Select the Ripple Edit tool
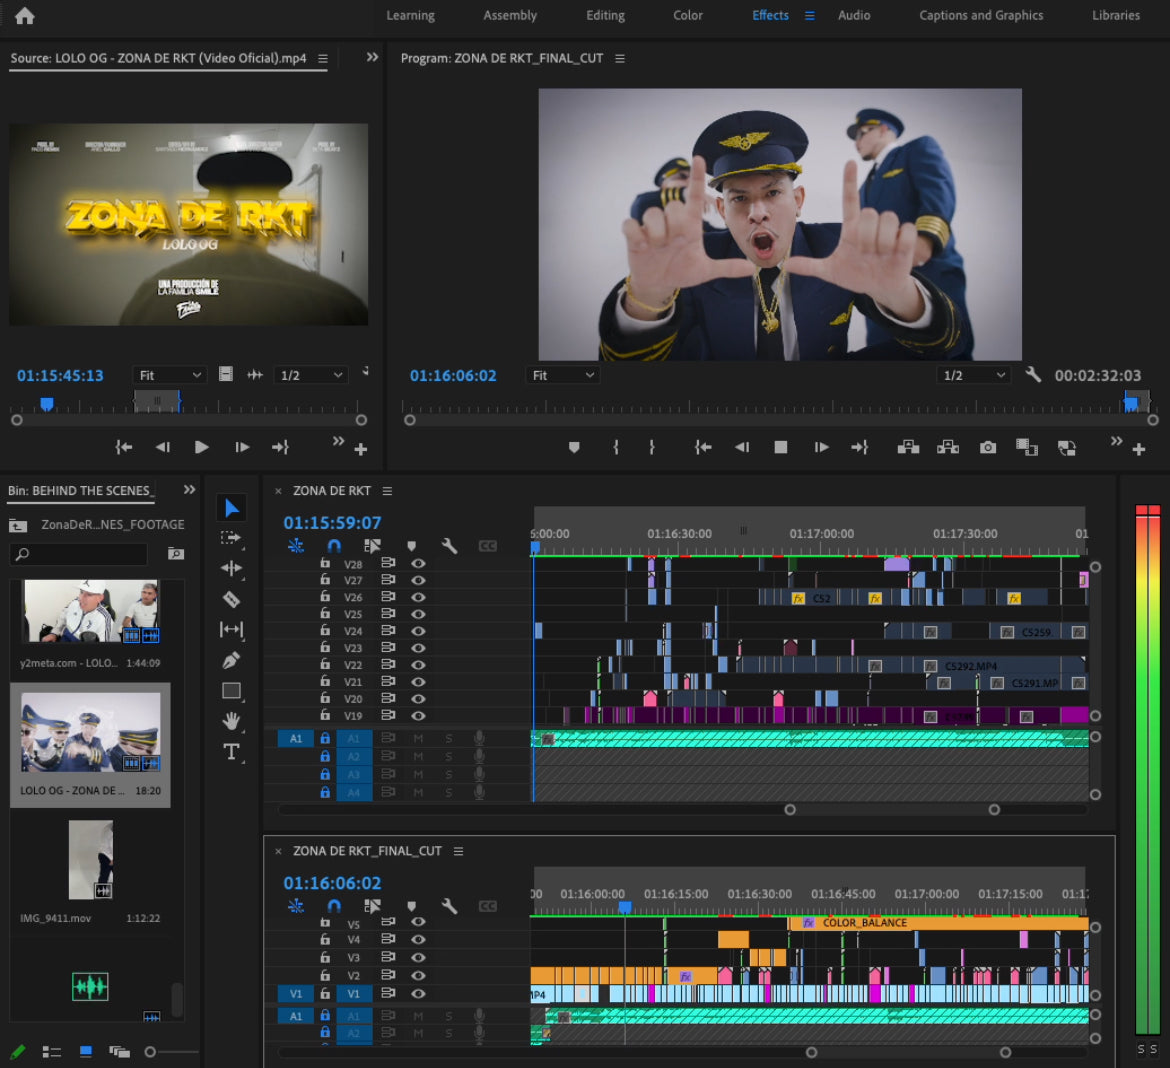Image resolution: width=1170 pixels, height=1068 pixels. click(x=231, y=568)
